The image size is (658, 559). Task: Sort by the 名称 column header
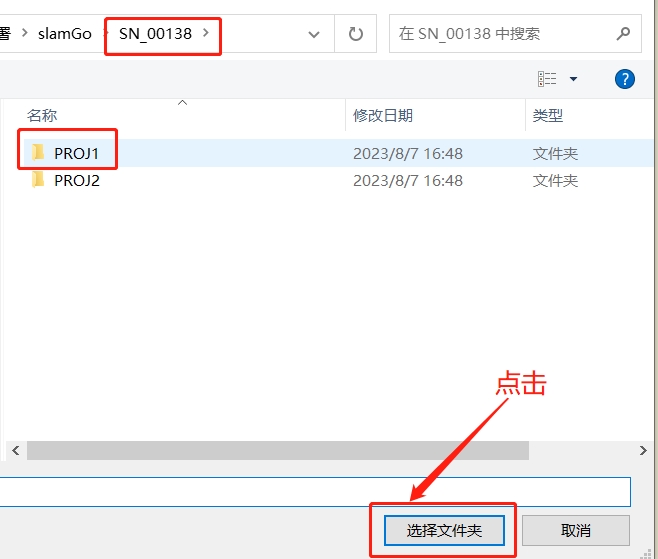pyautogui.click(x=43, y=116)
